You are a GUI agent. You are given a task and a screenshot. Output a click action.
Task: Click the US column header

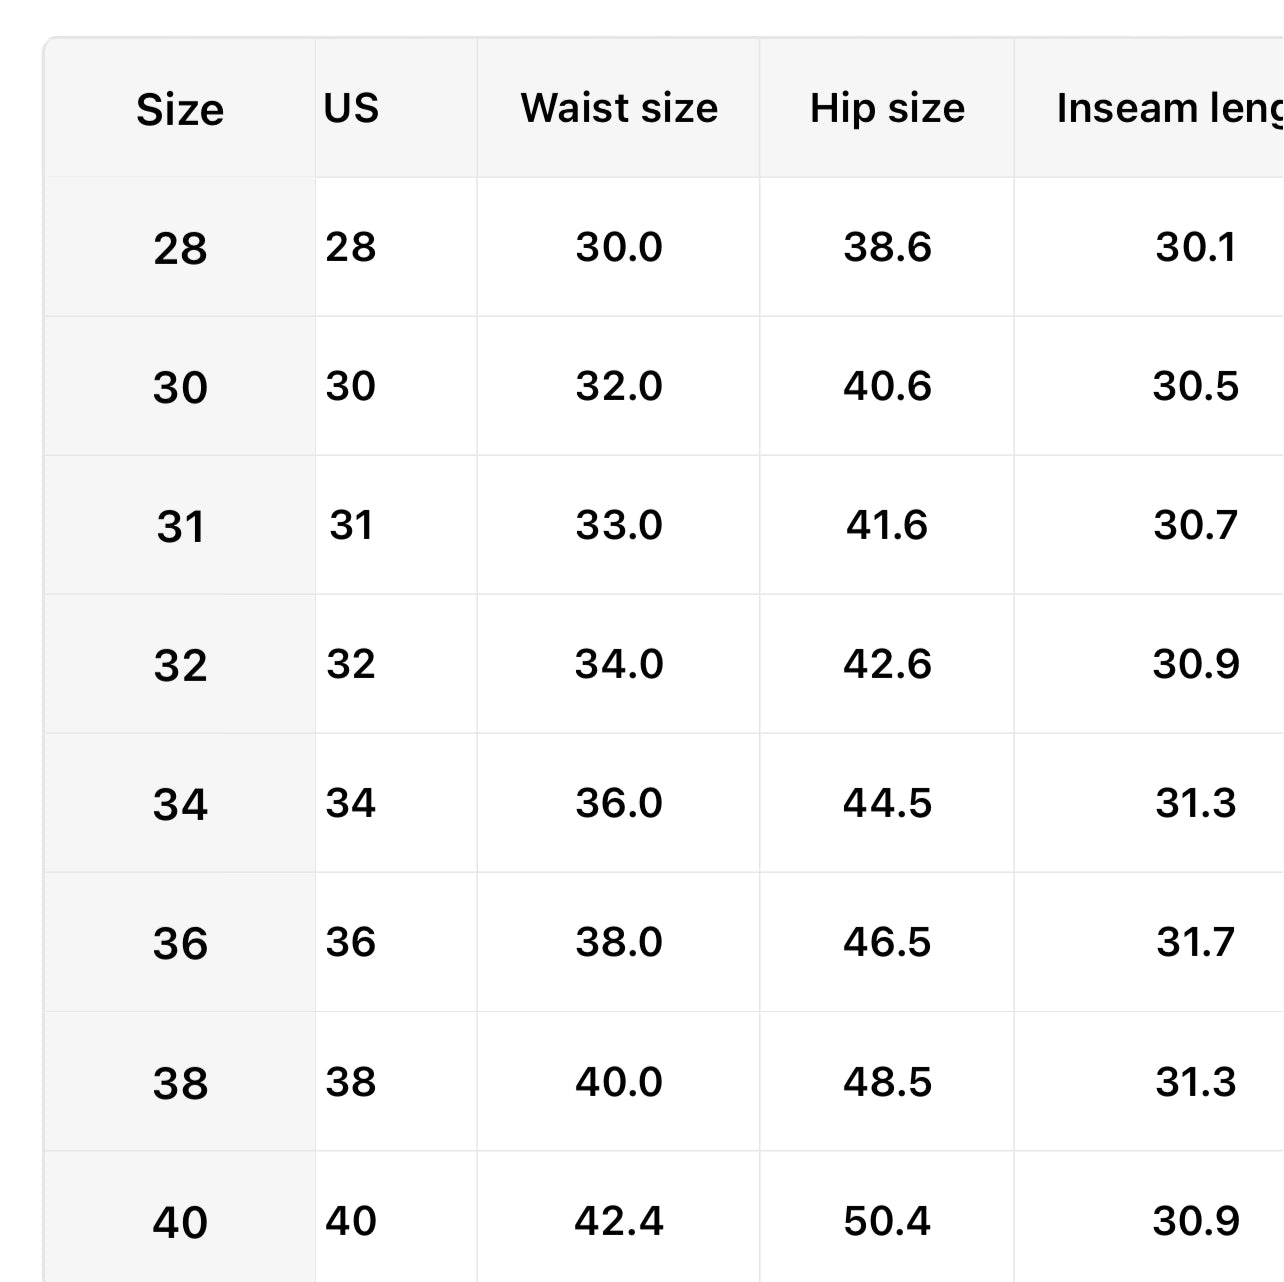[x=351, y=108]
